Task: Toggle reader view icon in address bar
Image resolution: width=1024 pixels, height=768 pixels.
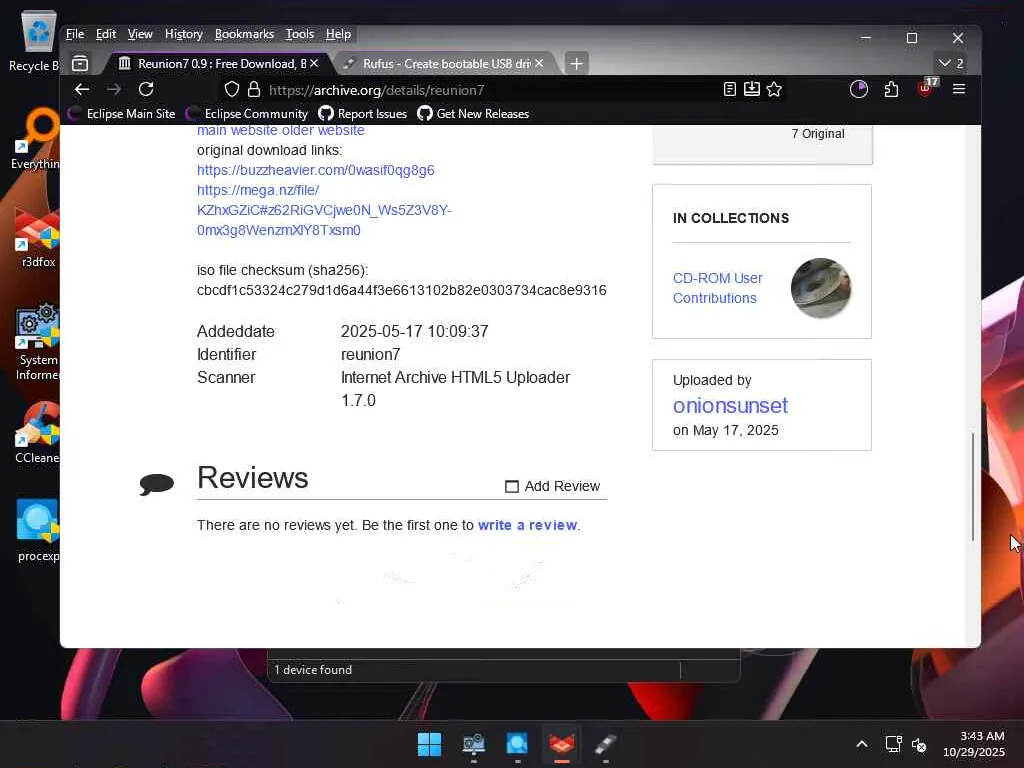Action: 730,89
